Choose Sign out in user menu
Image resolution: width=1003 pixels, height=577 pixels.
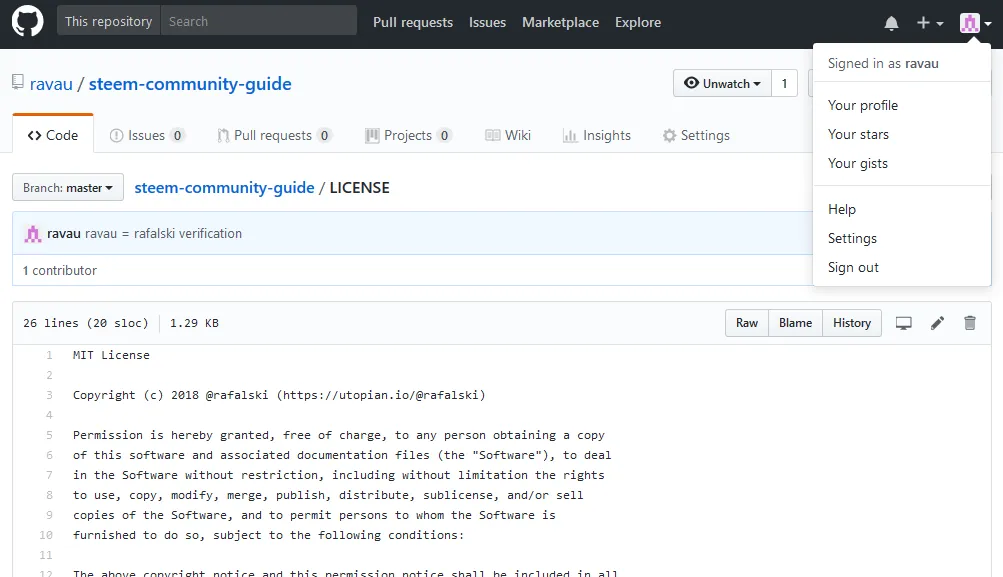click(853, 267)
